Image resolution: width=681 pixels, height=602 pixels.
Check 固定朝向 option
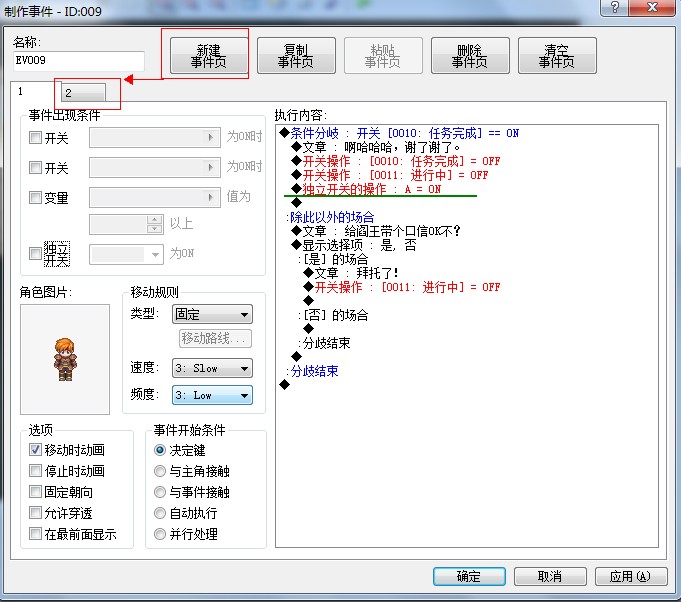(x=35, y=492)
